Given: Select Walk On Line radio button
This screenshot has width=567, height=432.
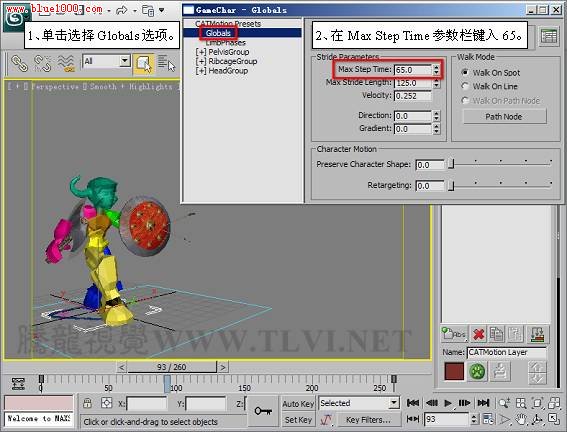Looking at the screenshot, I should pos(465,86).
